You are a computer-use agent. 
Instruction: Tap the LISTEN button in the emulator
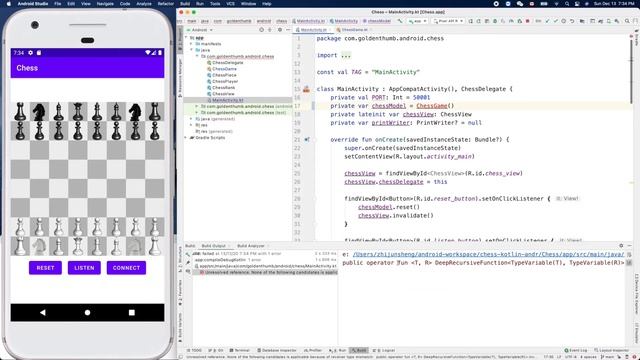84,268
